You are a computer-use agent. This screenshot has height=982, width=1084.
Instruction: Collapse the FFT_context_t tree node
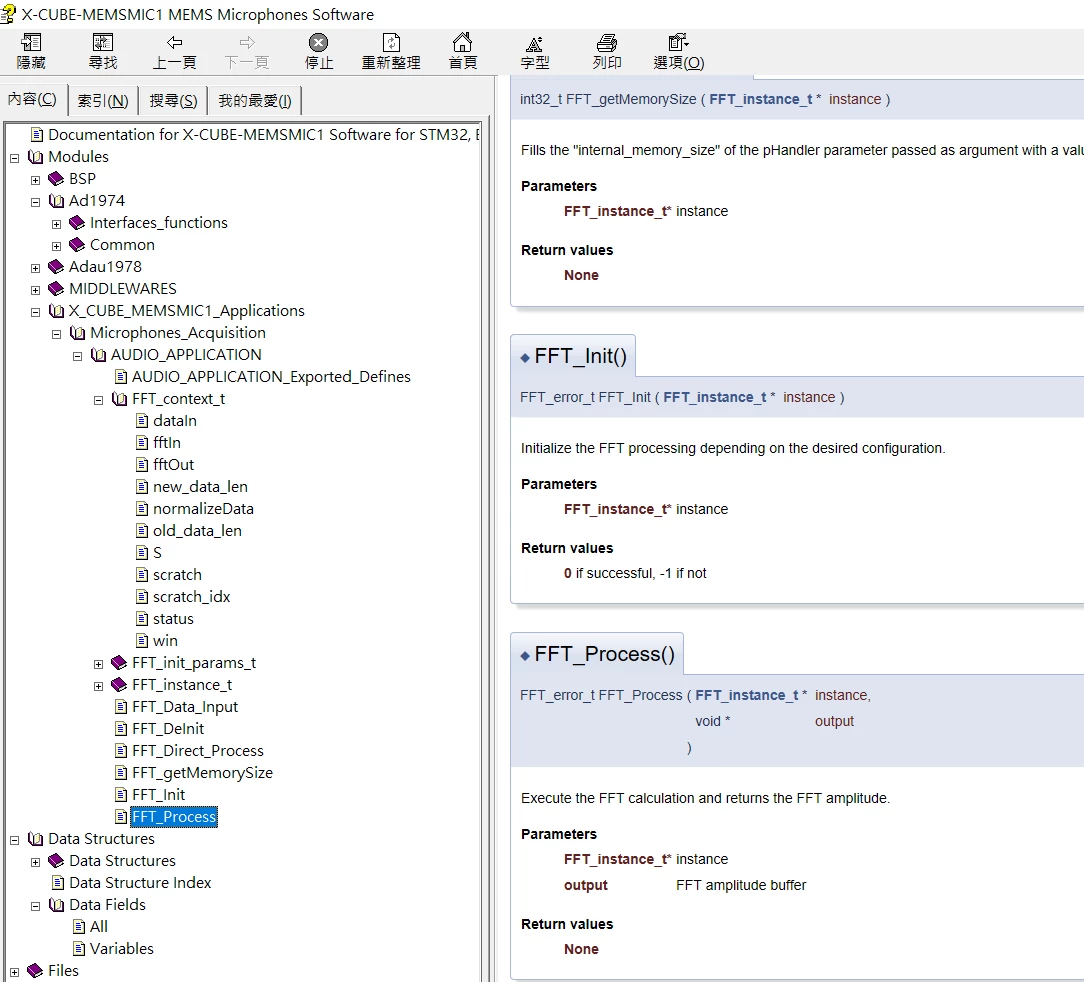pos(98,400)
